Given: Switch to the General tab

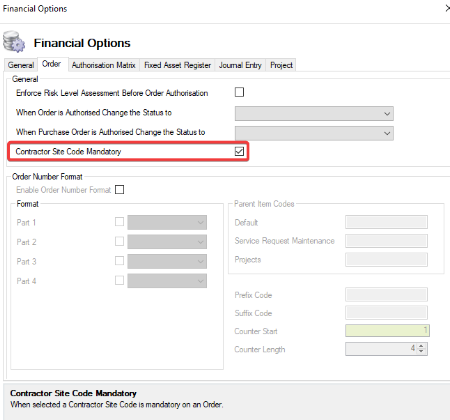Looking at the screenshot, I should pos(21,65).
